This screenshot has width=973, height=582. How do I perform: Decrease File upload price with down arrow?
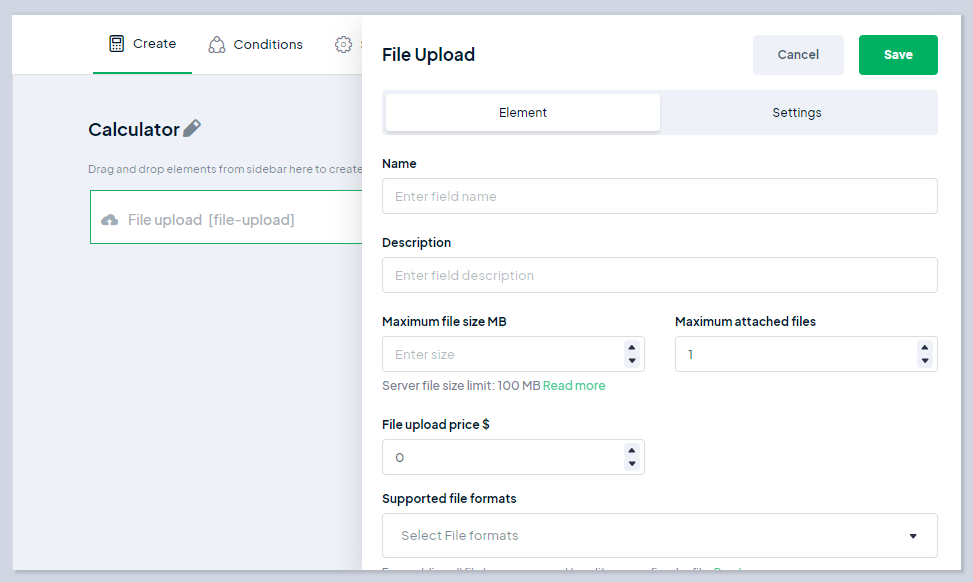[x=631, y=464]
